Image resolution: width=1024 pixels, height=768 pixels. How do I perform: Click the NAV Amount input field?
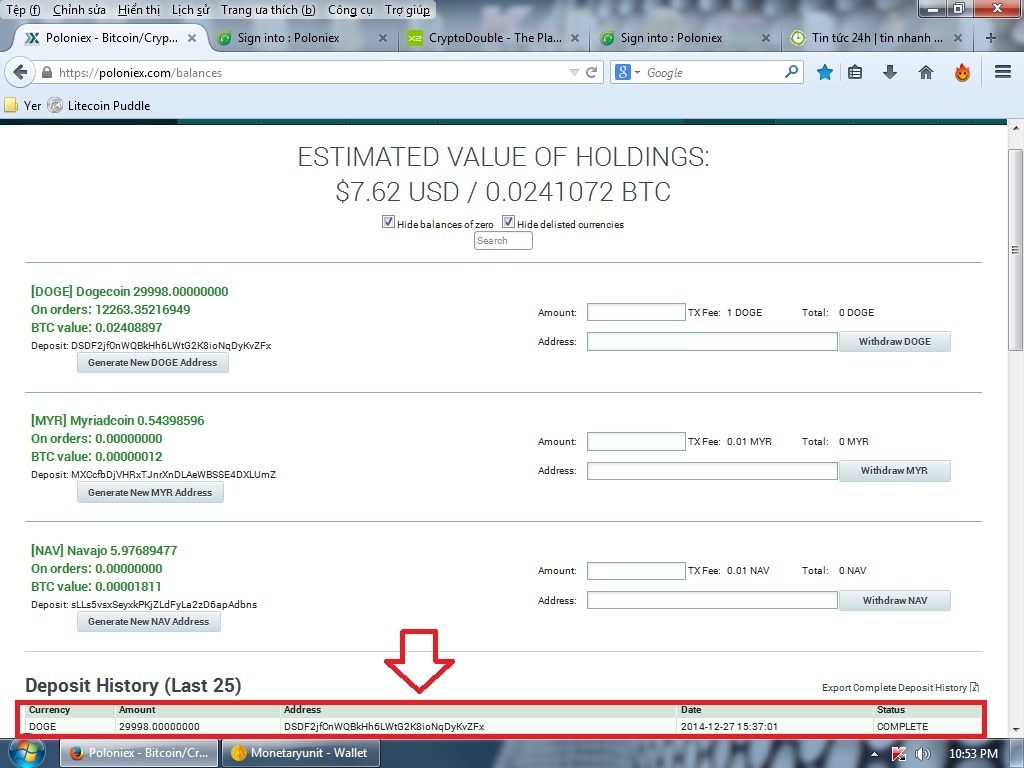coord(636,571)
